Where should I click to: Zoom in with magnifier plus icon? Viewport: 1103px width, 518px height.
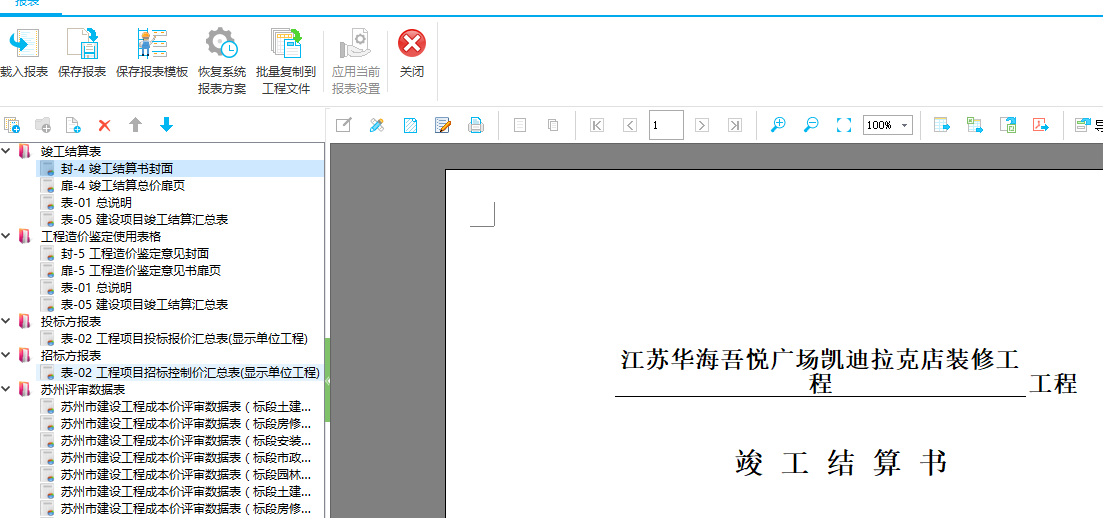coord(778,125)
